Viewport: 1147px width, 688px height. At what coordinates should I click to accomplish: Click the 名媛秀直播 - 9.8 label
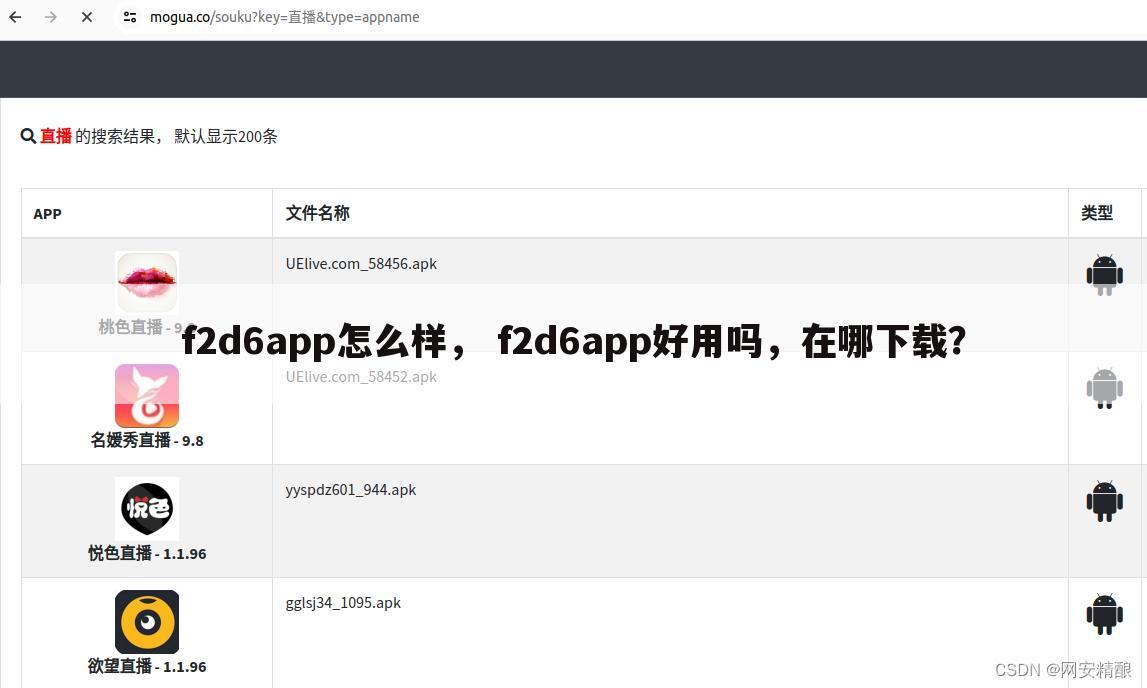click(146, 440)
